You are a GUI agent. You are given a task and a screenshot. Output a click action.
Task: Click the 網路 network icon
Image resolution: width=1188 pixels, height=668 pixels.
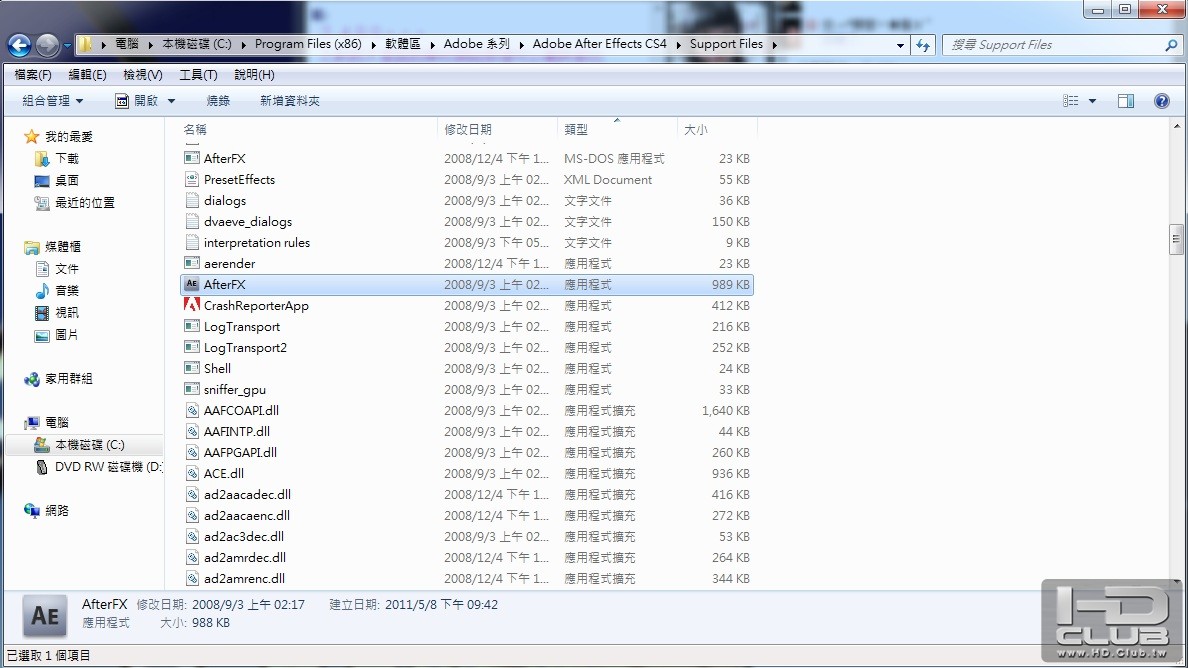tap(32, 510)
